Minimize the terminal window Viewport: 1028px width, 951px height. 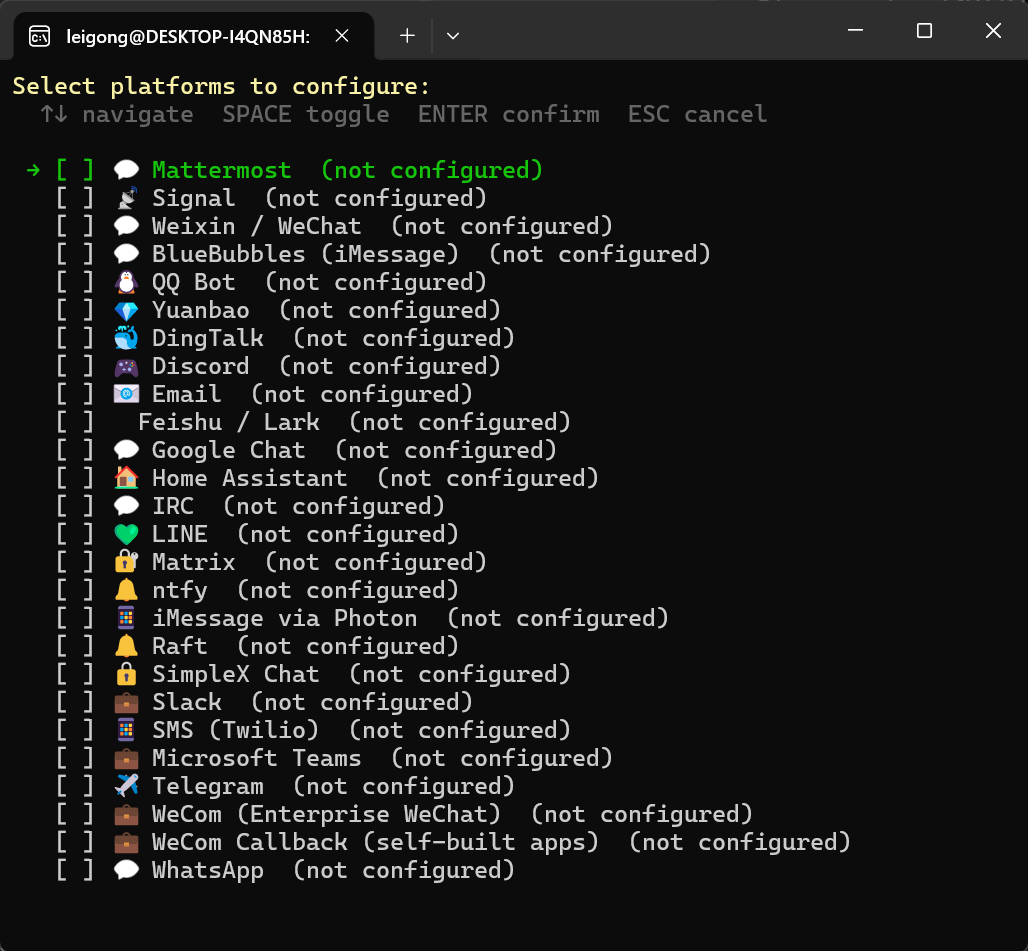[856, 30]
